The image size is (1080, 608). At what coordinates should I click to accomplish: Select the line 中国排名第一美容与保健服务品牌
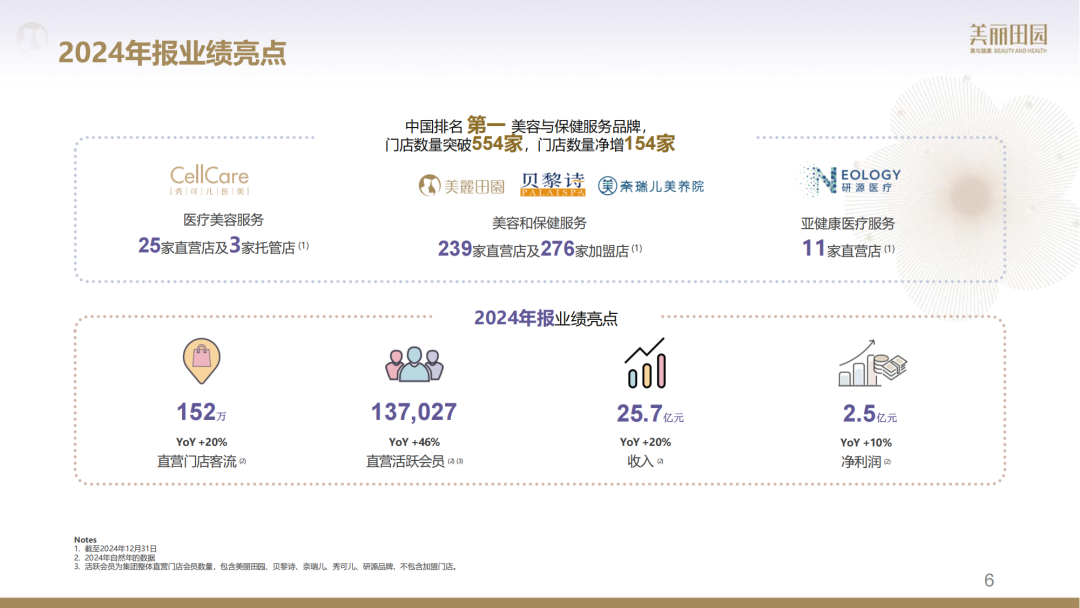526,126
